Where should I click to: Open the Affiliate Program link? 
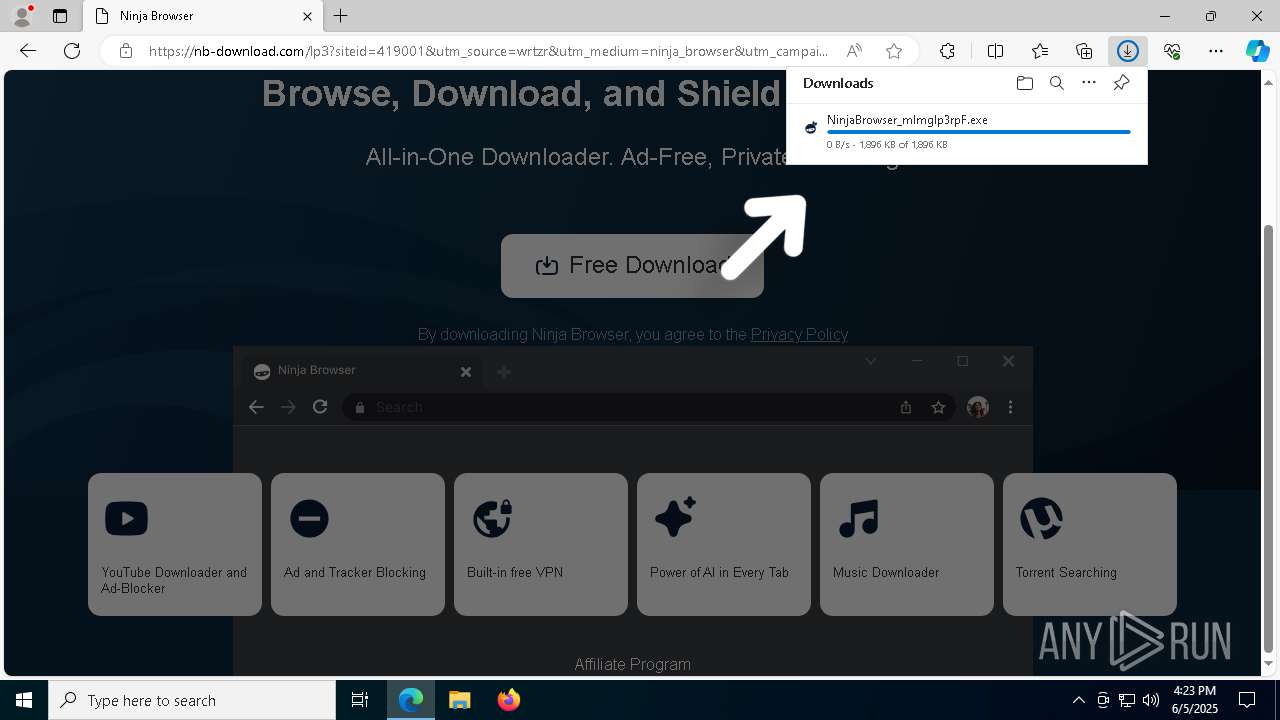pos(632,664)
